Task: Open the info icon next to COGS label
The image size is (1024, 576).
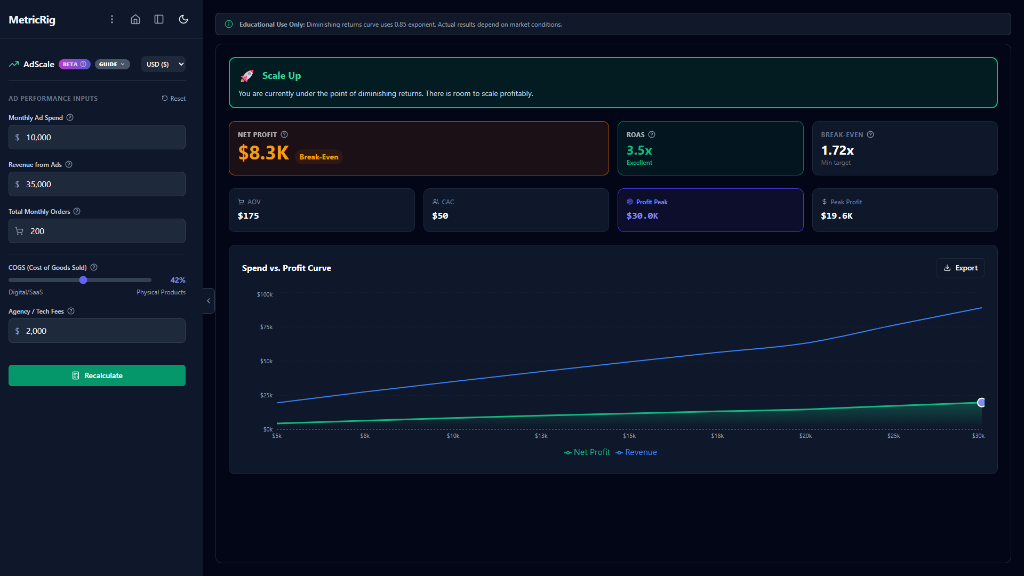Action: tap(94, 268)
